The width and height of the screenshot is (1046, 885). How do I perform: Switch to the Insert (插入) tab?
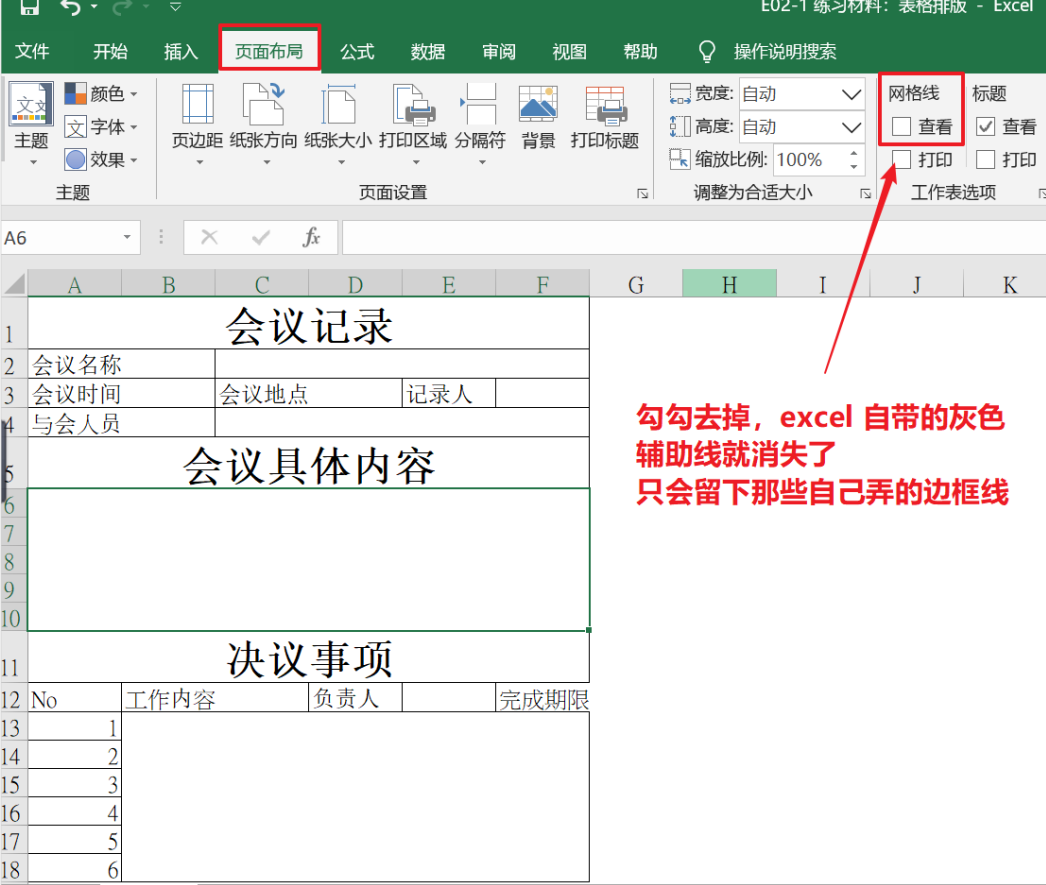181,51
